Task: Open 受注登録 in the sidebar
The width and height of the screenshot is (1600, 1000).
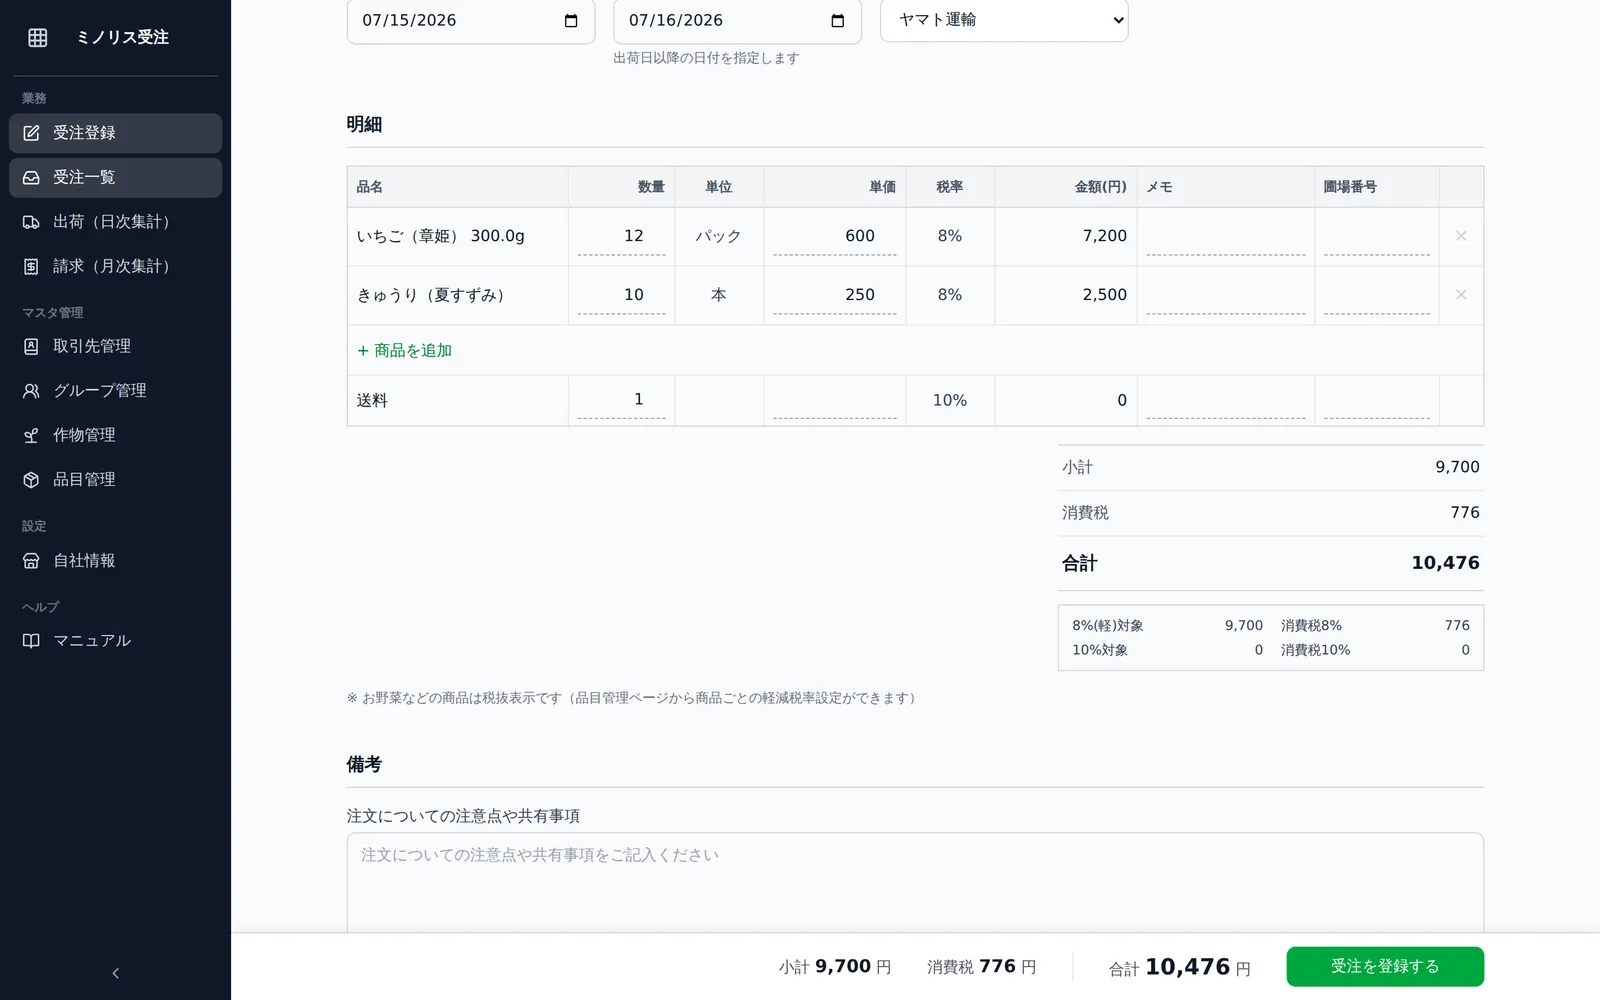Action: 115,133
